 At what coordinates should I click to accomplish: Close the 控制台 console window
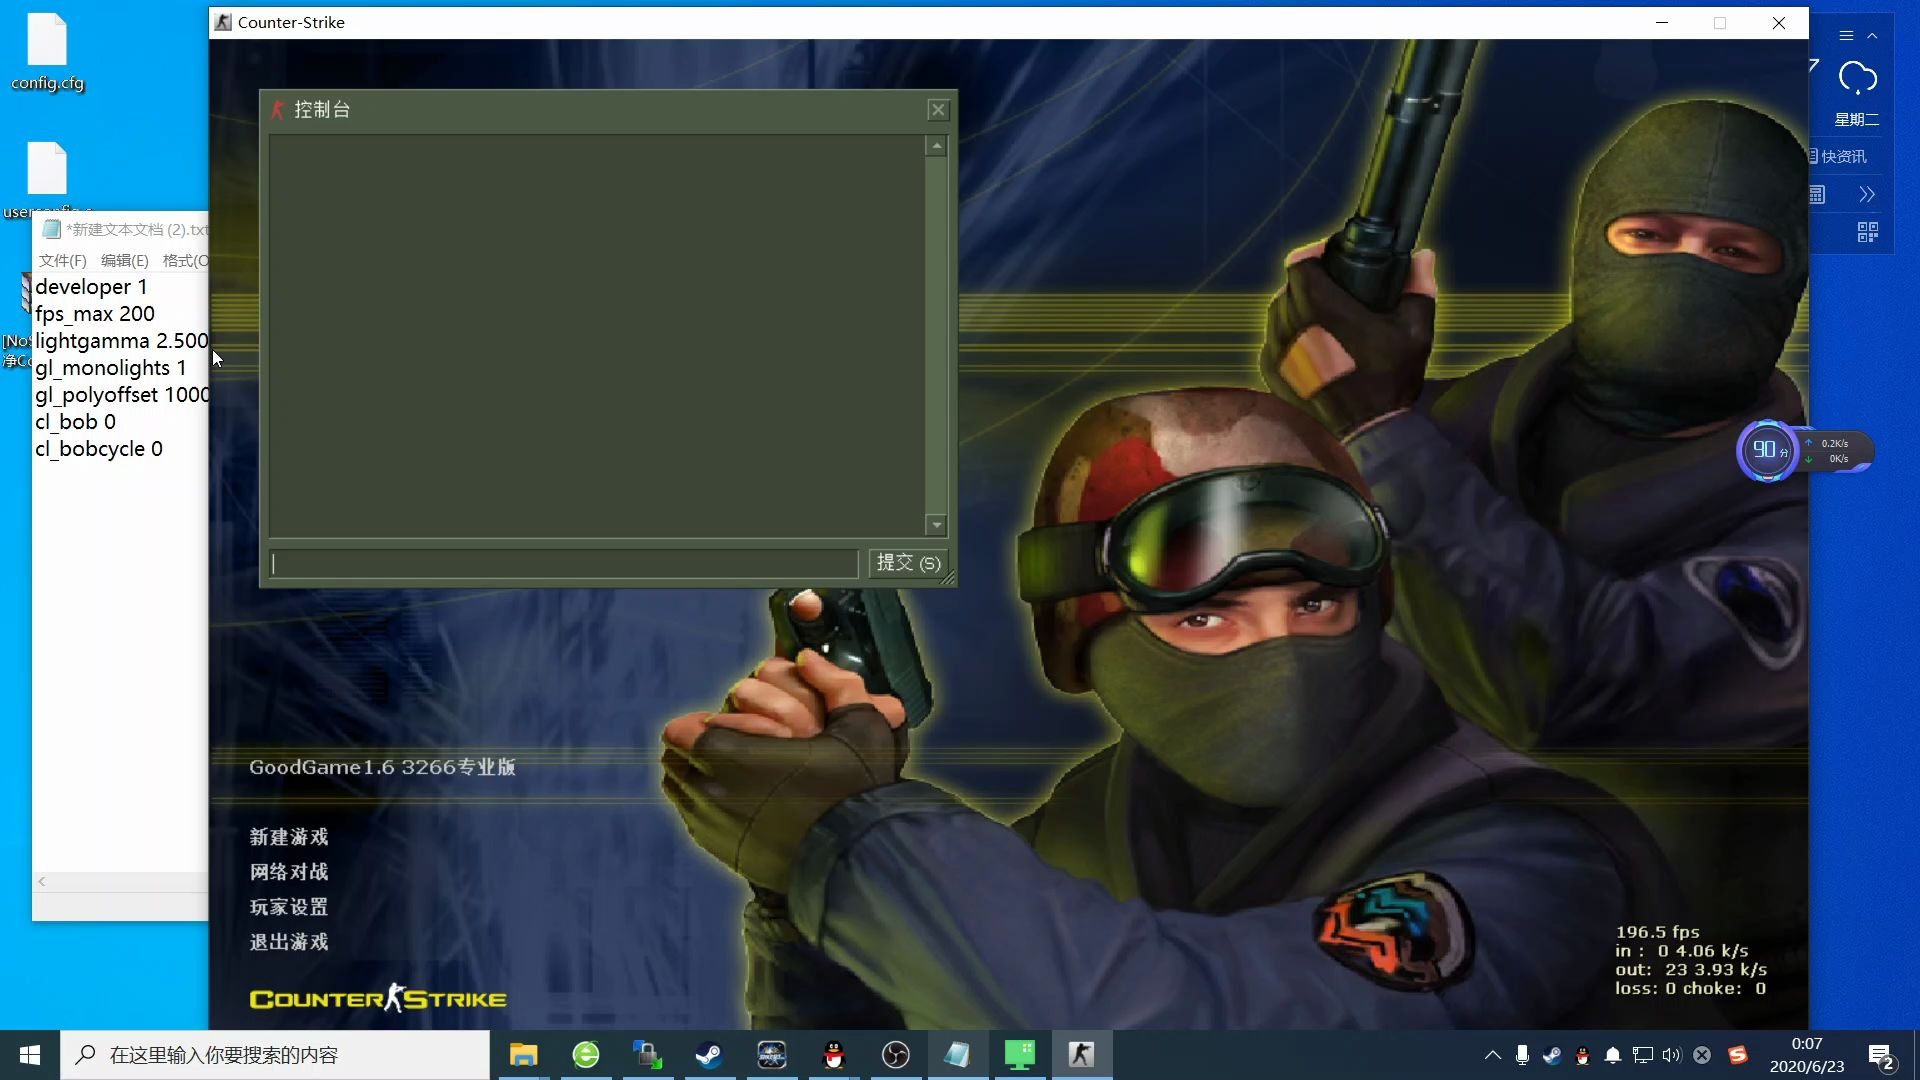[x=937, y=110]
